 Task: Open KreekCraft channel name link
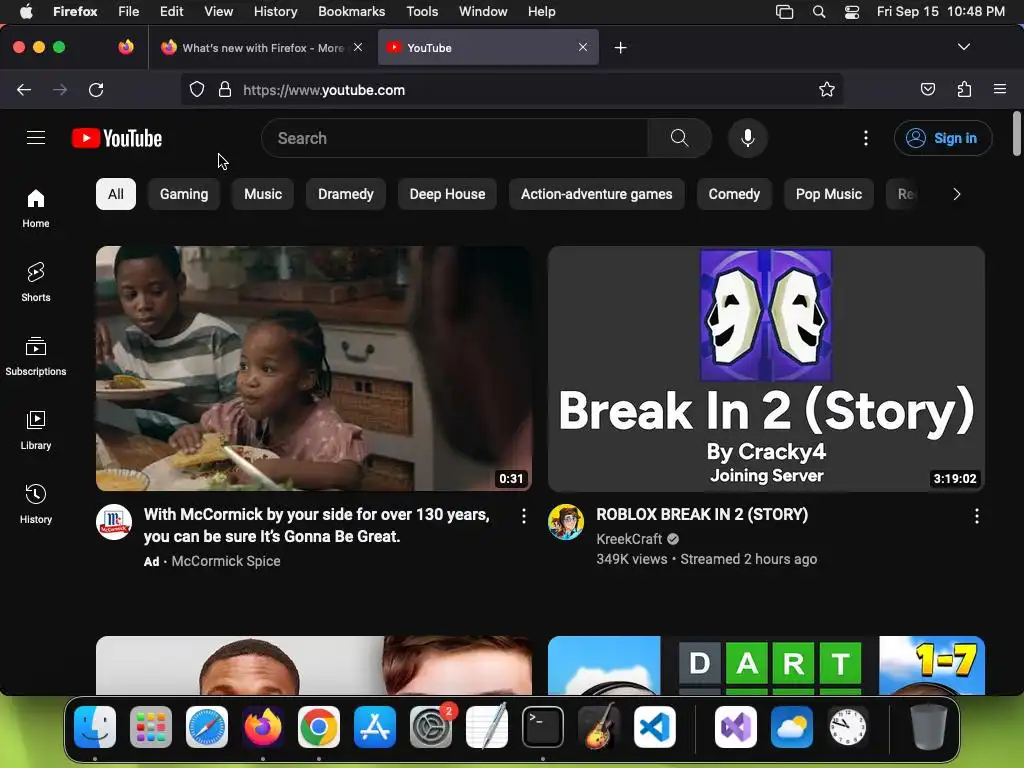coord(629,539)
